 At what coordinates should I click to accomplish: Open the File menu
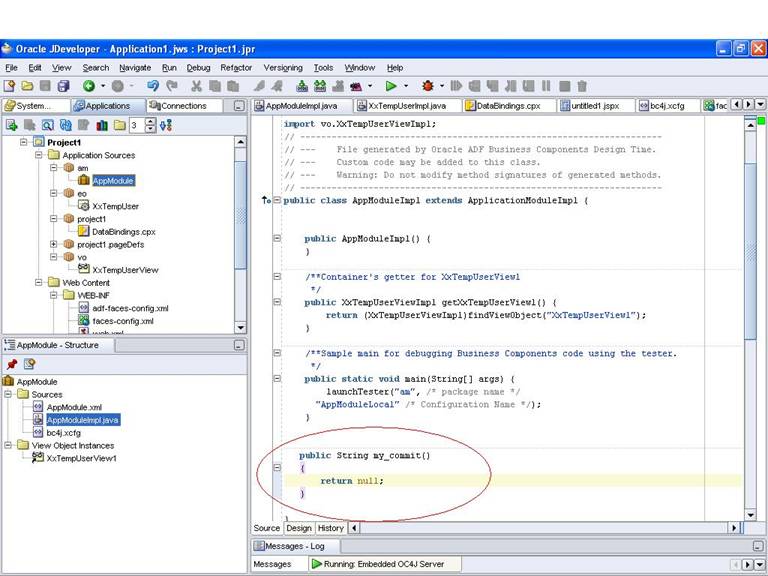pyautogui.click(x=11, y=68)
